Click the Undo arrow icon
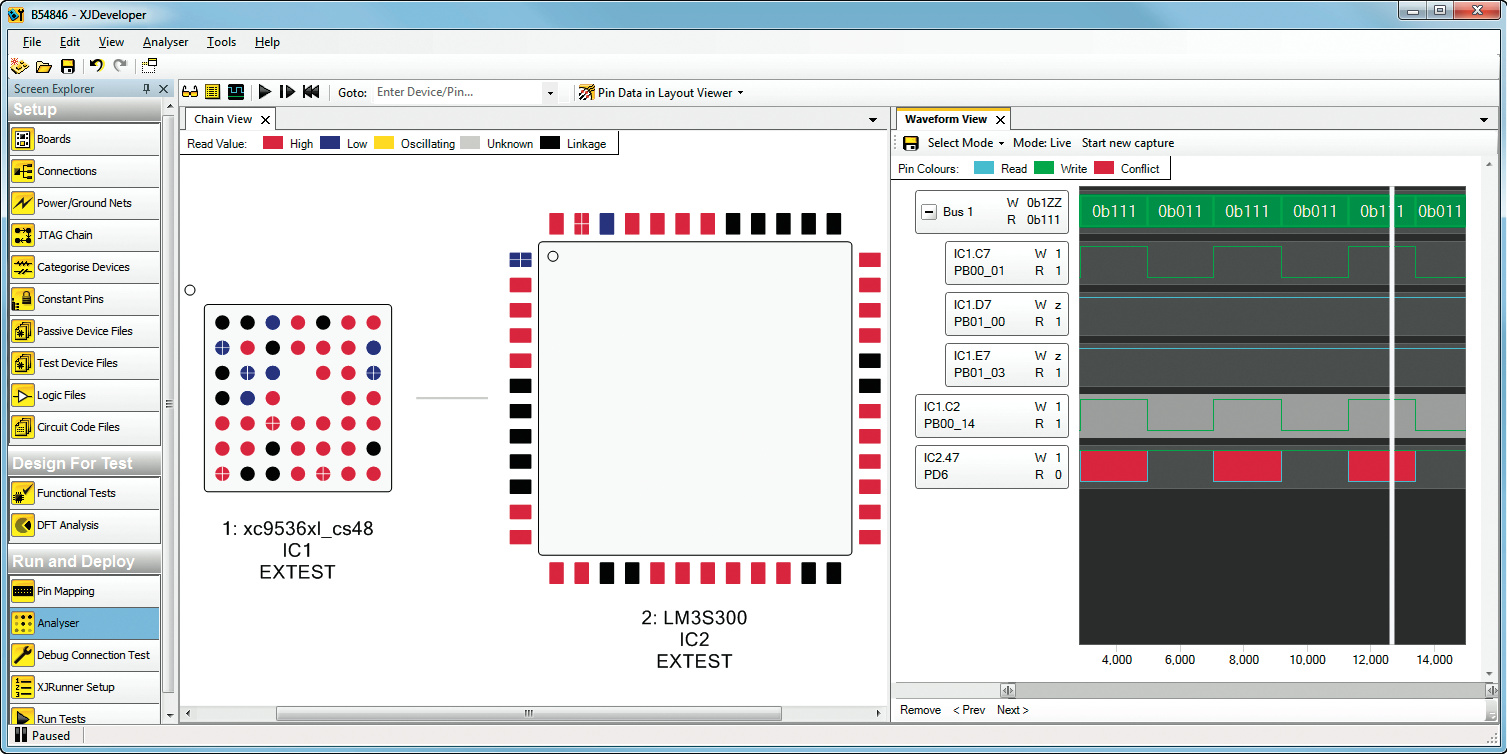The width and height of the screenshot is (1507, 754). pos(96,66)
